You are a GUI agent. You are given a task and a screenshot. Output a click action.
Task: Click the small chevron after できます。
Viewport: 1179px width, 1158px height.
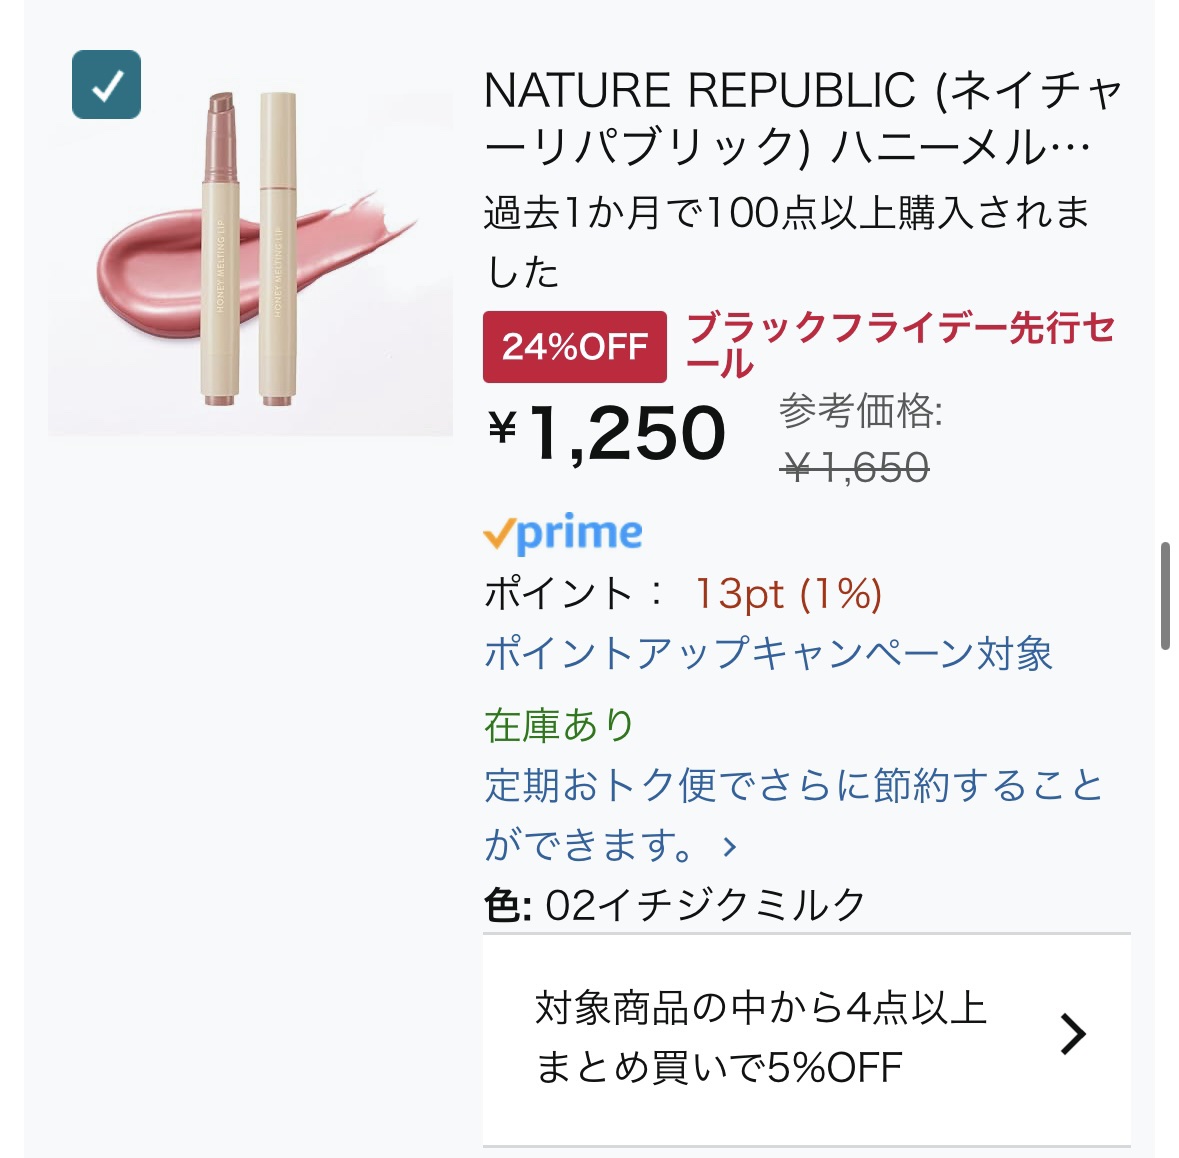tap(730, 848)
